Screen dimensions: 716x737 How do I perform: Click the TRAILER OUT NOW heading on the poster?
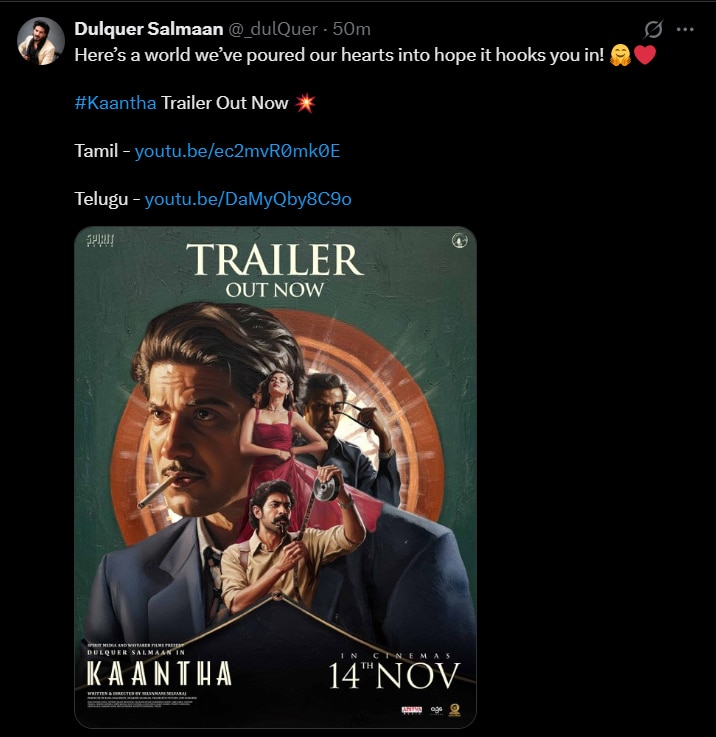tap(275, 270)
